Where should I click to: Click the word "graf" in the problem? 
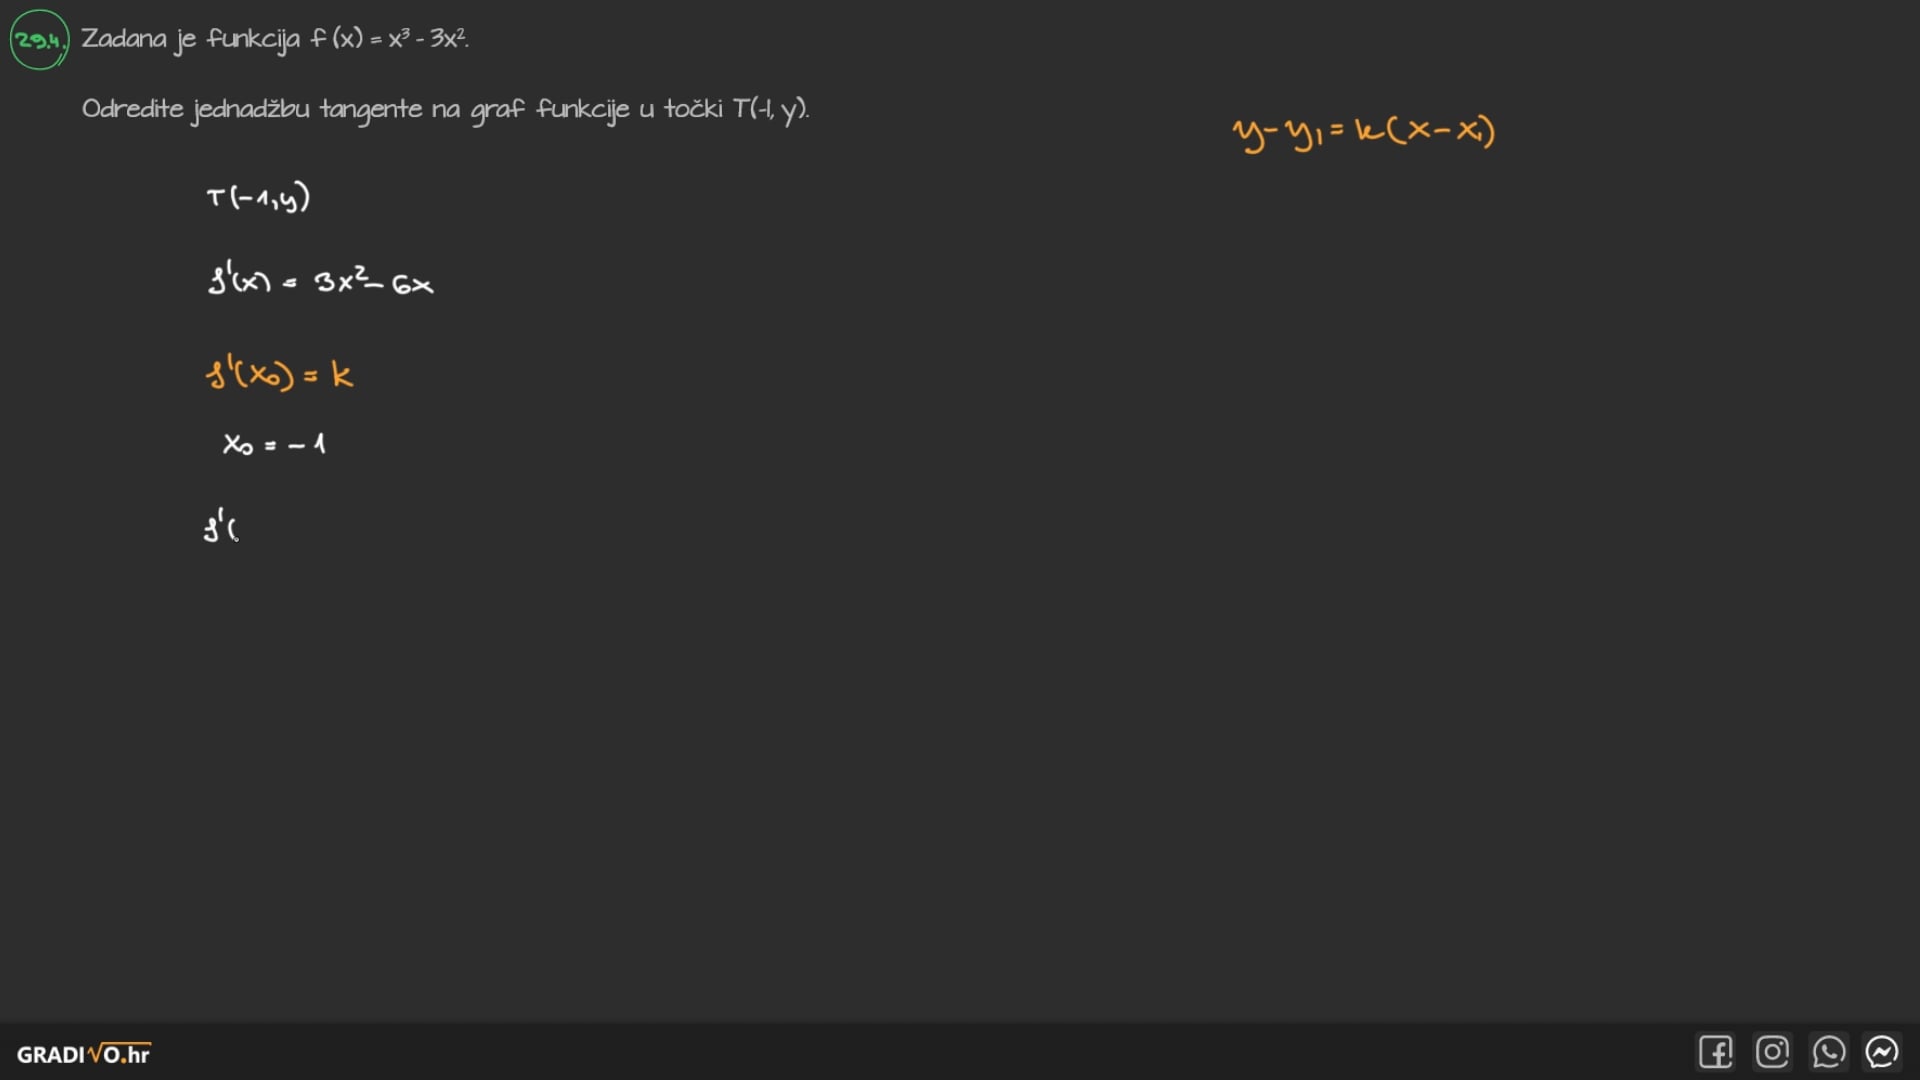click(497, 109)
